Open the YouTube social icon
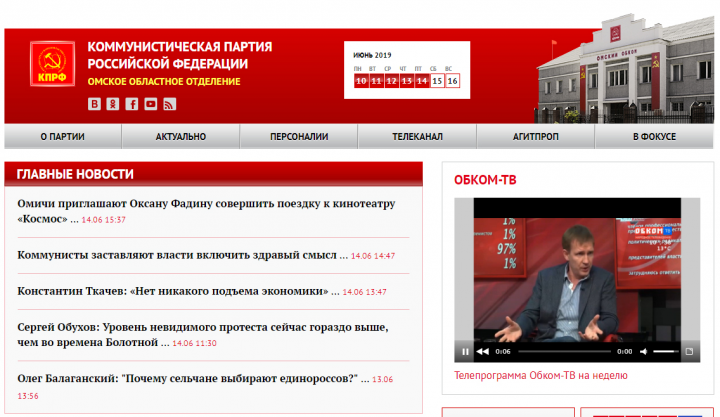This screenshot has width=720, height=417. pos(151,104)
